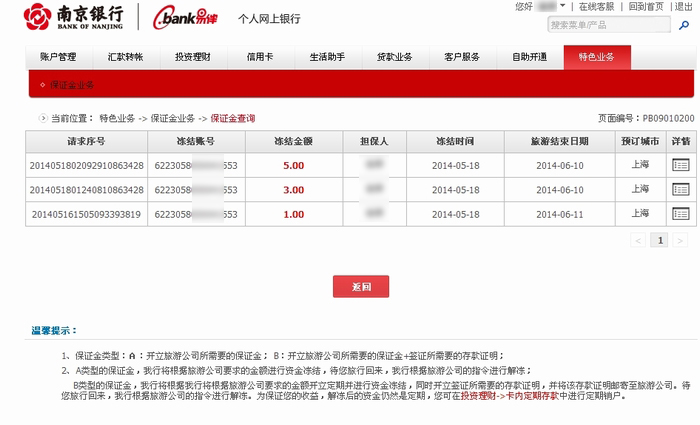The width and height of the screenshot is (700, 425).
Task: Click the 退出 logout link
Action: [x=685, y=7]
